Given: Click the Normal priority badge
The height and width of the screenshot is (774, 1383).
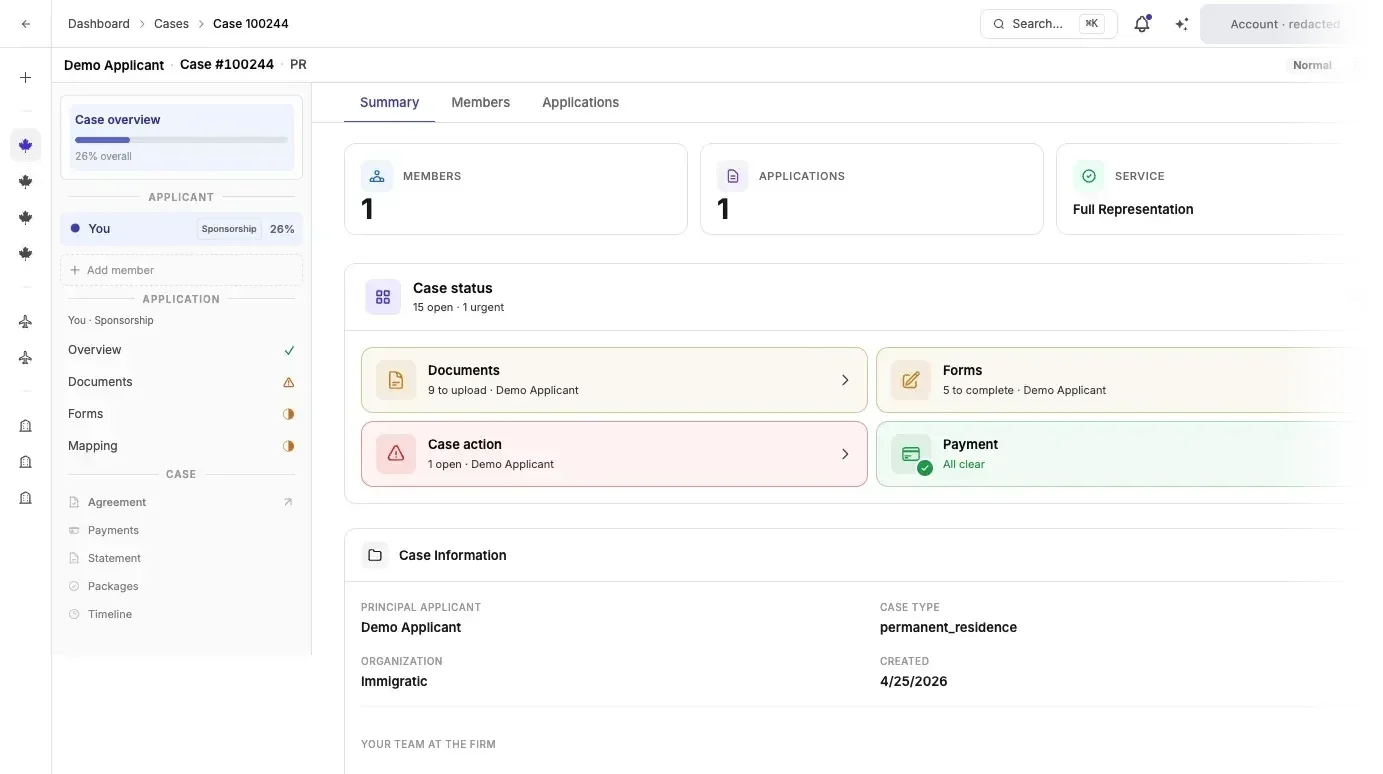Looking at the screenshot, I should point(1312,65).
